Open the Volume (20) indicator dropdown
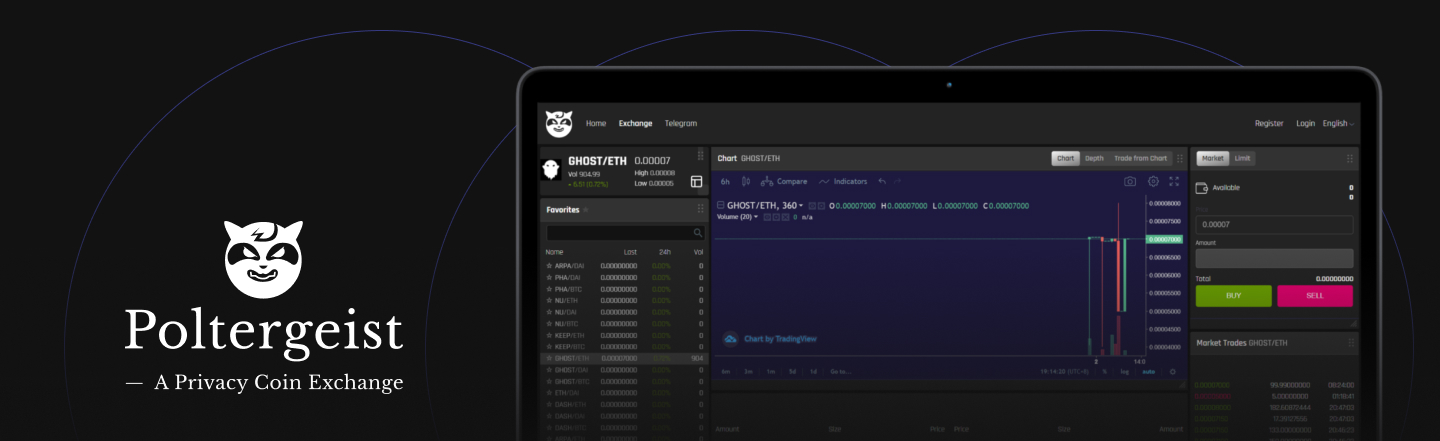The width and height of the screenshot is (1440, 441). pyautogui.click(x=738, y=217)
